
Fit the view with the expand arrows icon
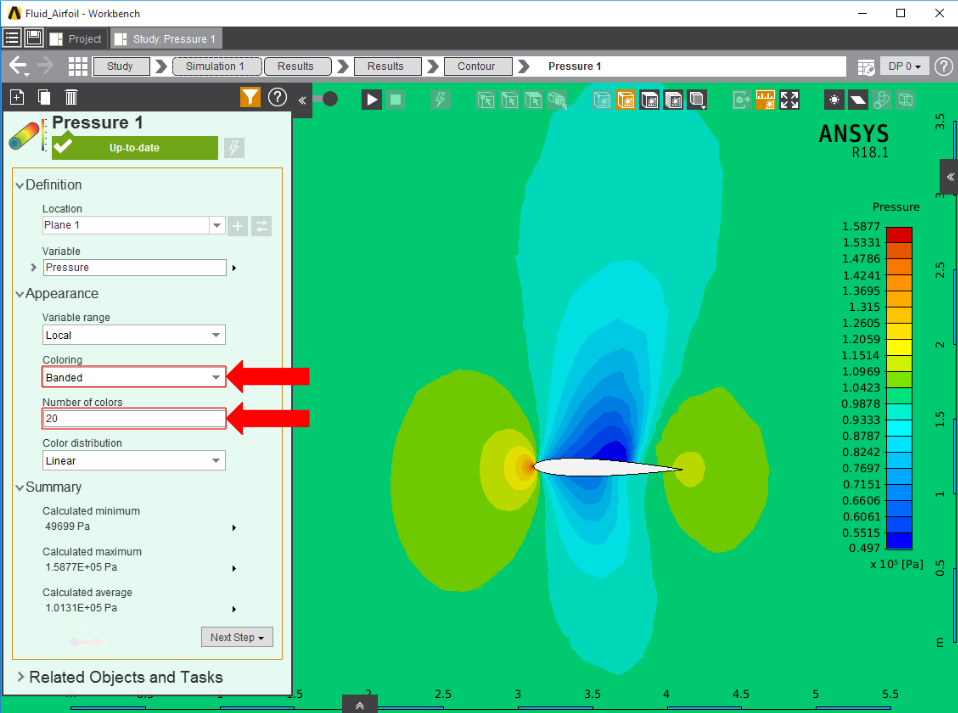point(789,100)
